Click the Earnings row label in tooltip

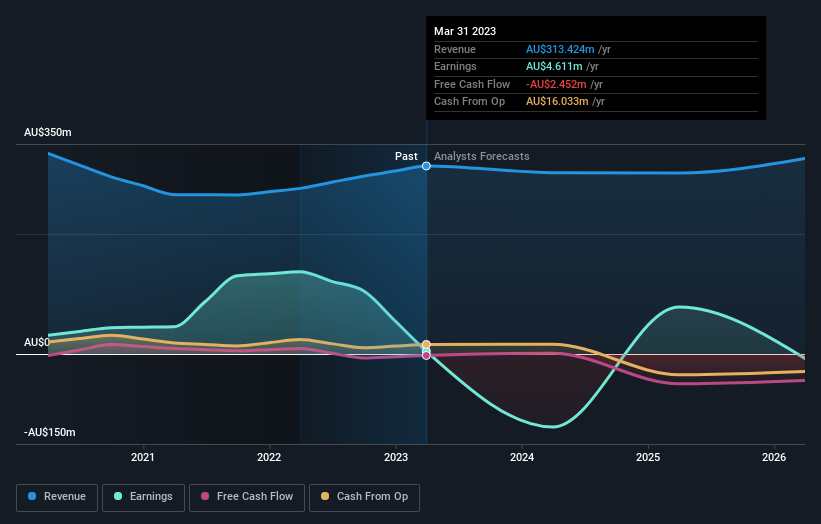(x=455, y=66)
